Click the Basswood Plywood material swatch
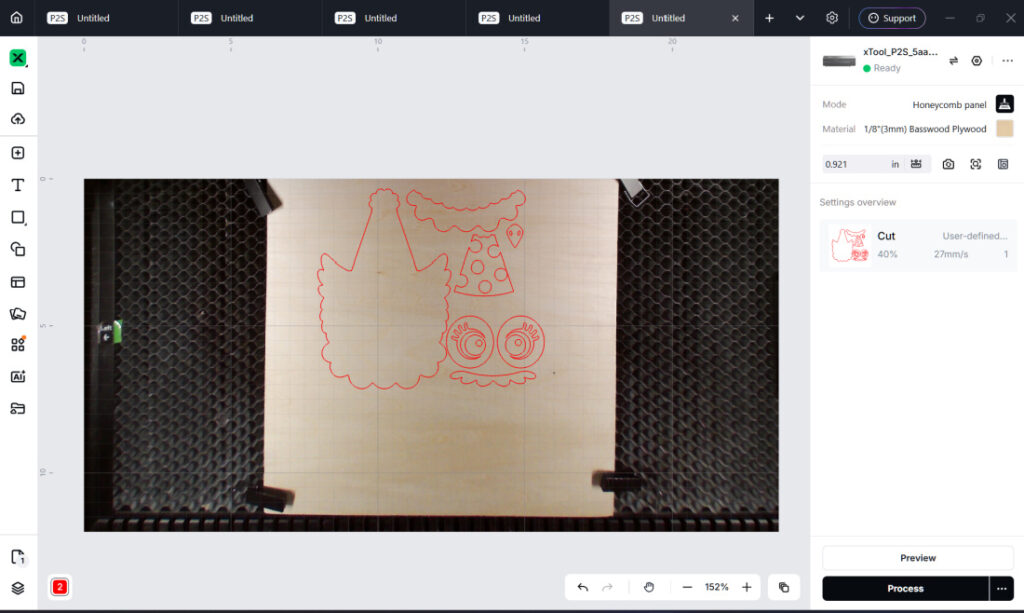Viewport: 1024px width, 613px height. coord(1004,129)
